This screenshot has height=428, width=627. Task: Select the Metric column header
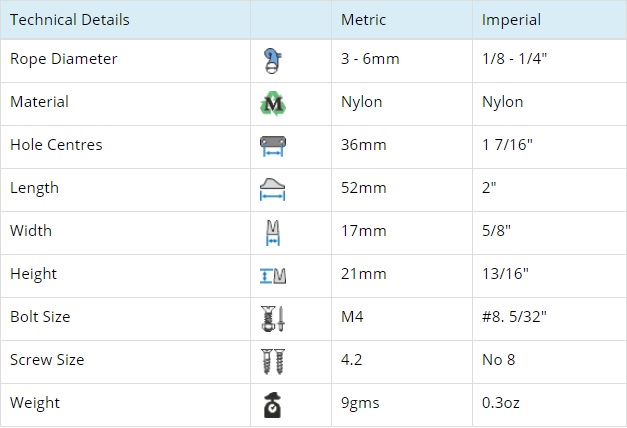363,20
